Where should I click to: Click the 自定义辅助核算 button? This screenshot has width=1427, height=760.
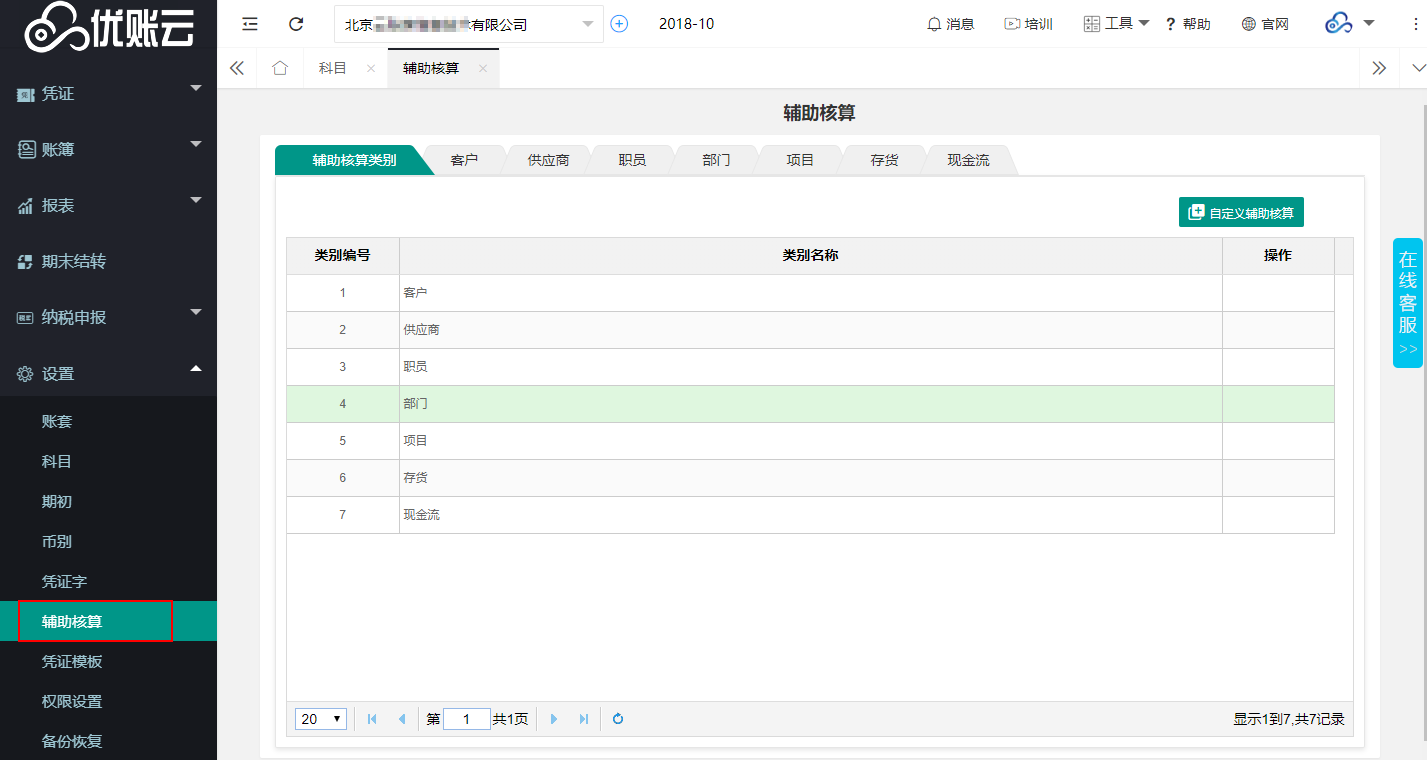click(x=1241, y=213)
